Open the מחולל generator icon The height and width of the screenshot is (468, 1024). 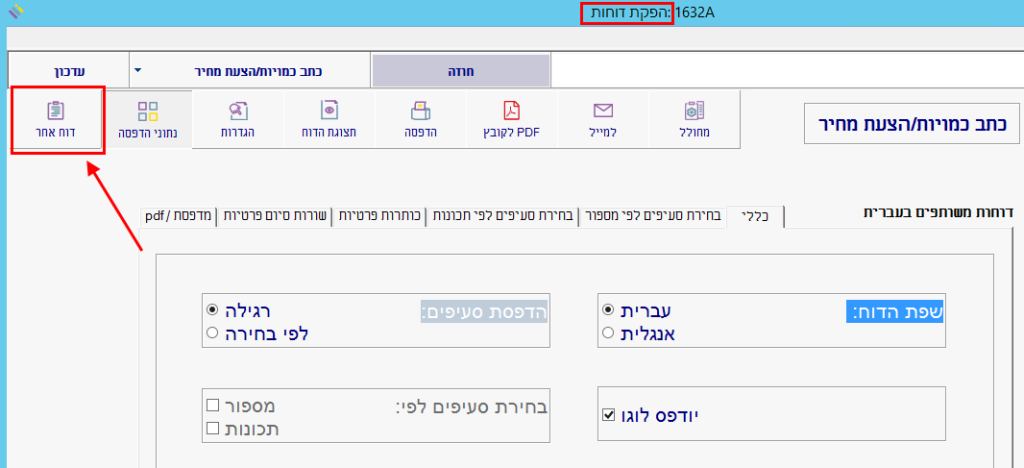pos(694,119)
